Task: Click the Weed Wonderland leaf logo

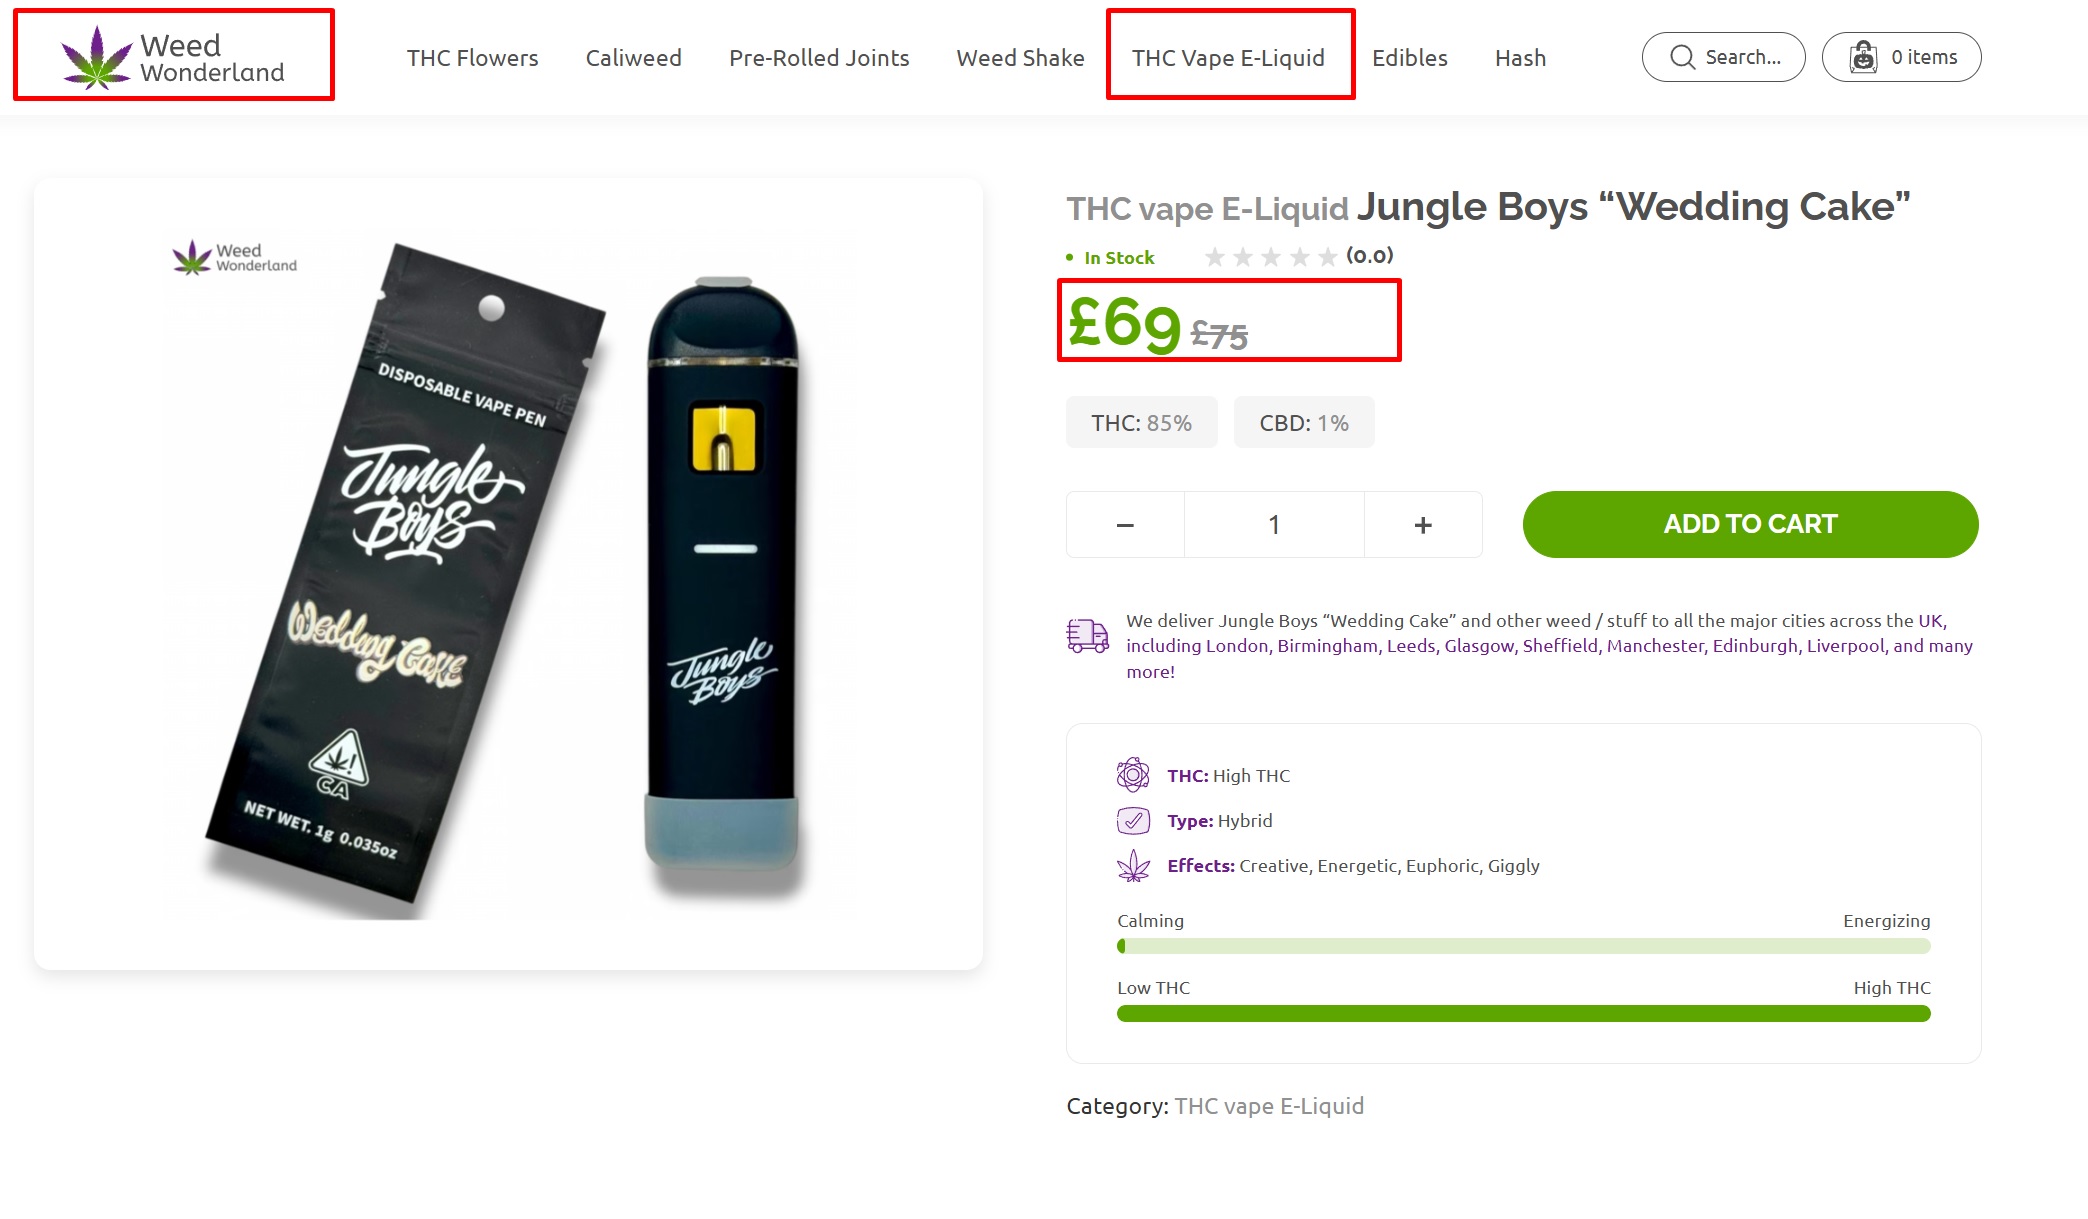Action: (x=96, y=58)
